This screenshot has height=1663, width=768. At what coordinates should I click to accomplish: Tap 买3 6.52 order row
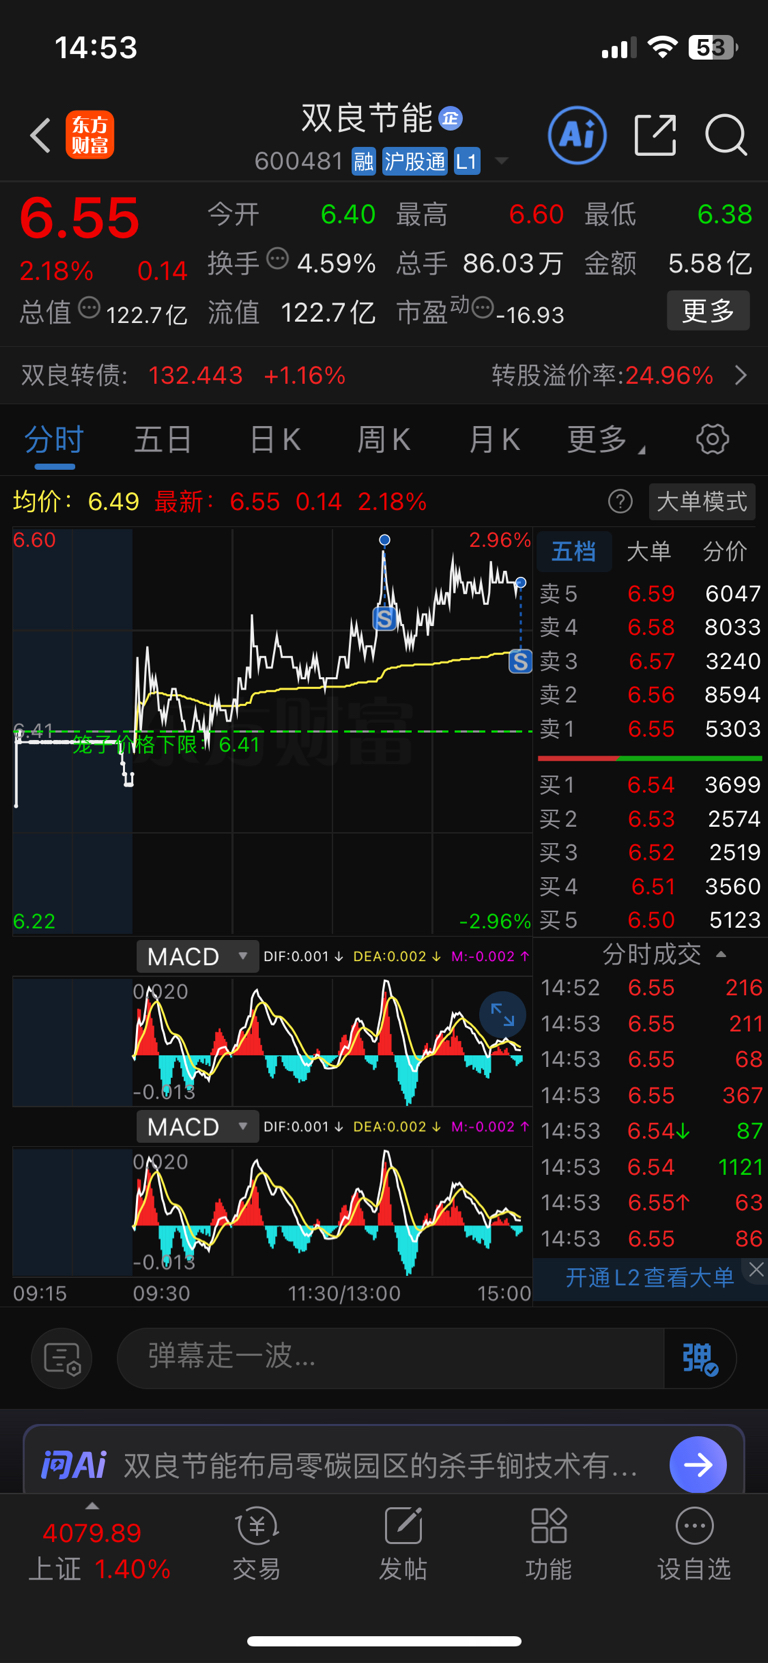[650, 852]
